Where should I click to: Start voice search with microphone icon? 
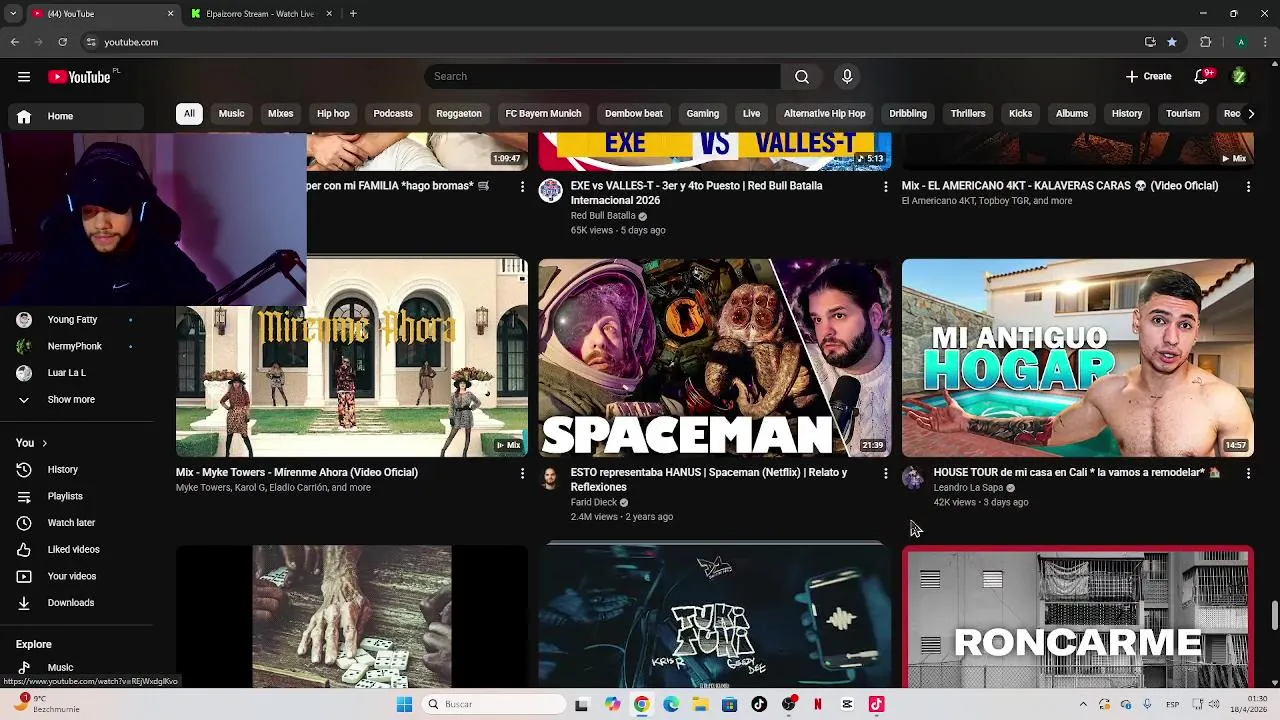tap(847, 77)
